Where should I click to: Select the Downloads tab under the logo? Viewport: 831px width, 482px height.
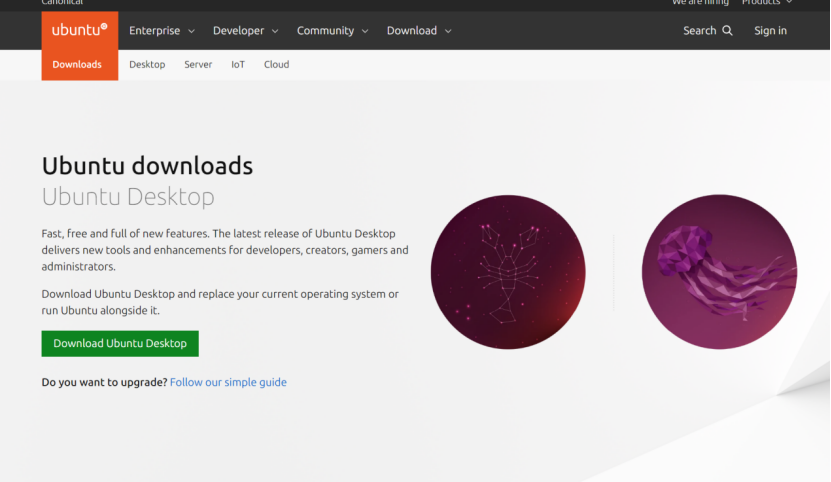77,65
